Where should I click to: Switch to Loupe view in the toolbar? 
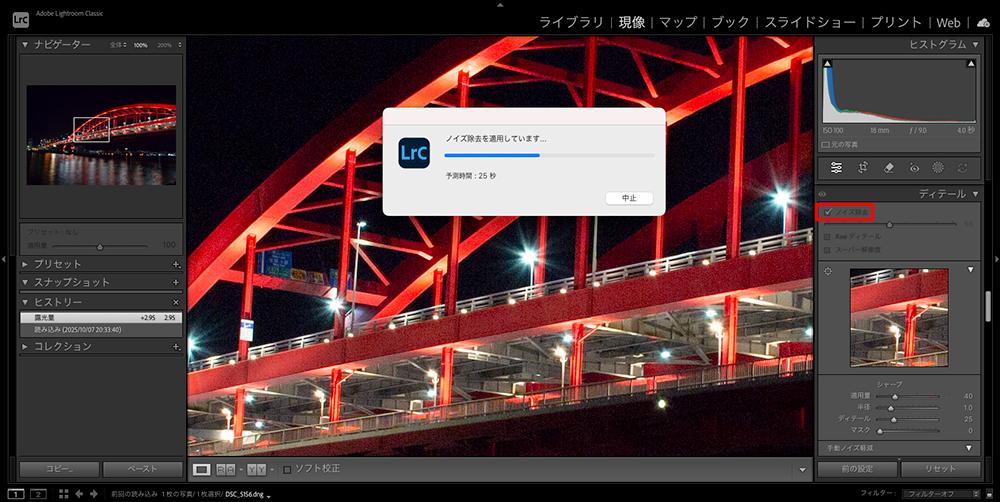201,469
